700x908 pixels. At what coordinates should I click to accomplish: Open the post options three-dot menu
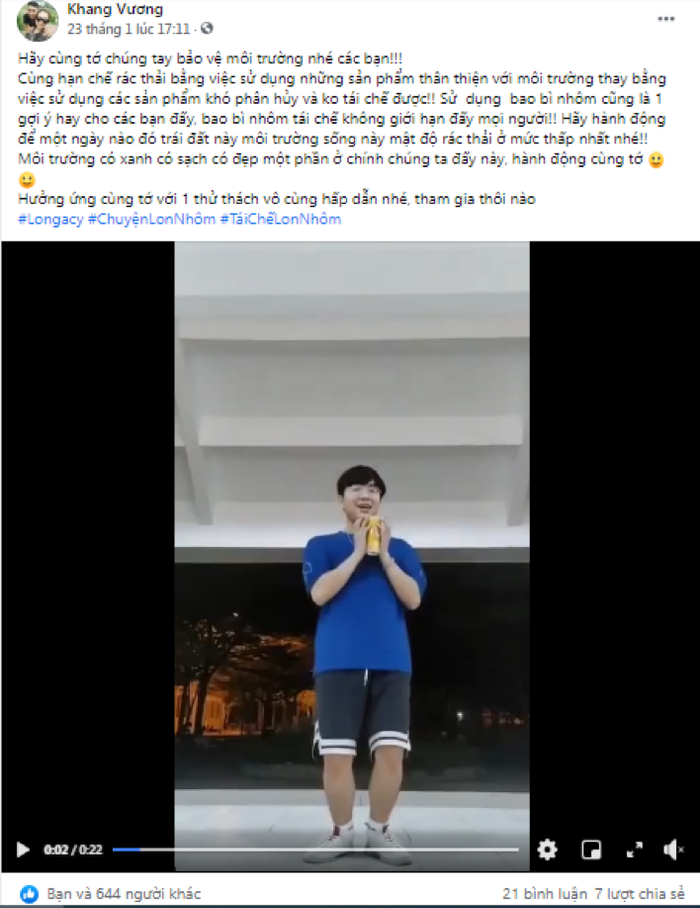coord(666,19)
